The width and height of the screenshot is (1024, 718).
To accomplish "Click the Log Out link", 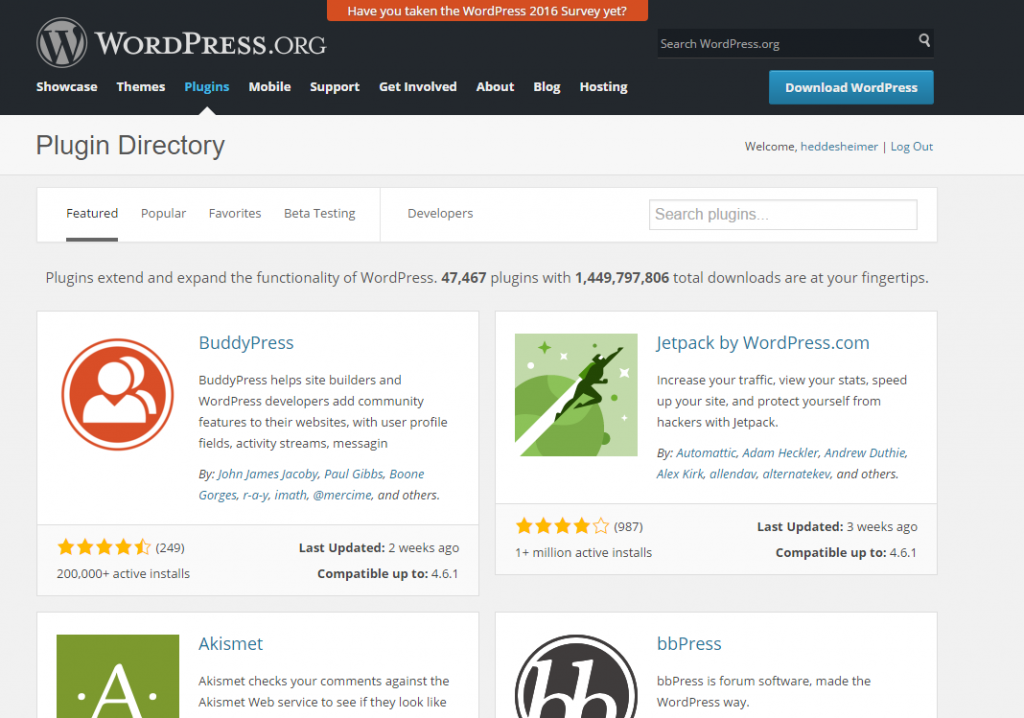I will (912, 146).
